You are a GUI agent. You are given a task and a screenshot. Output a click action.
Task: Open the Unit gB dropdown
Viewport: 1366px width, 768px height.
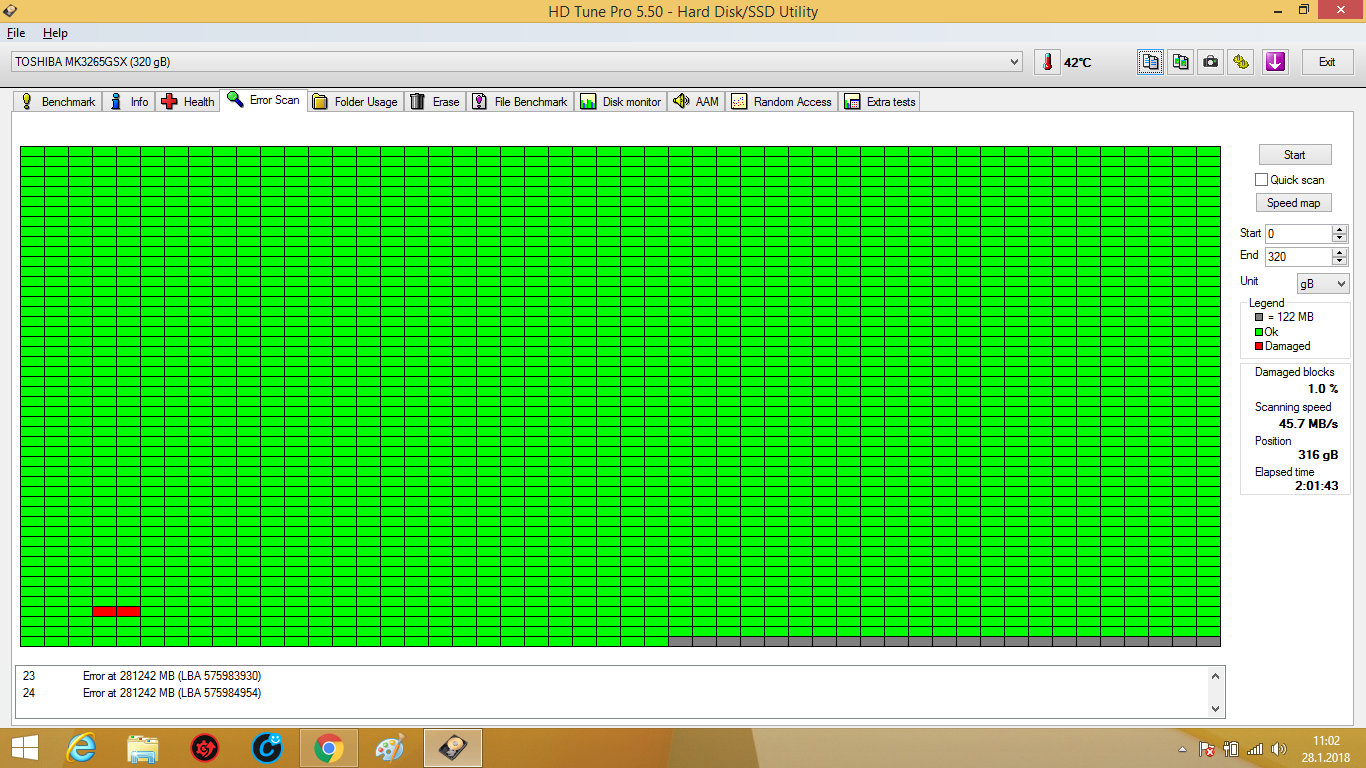click(1323, 284)
